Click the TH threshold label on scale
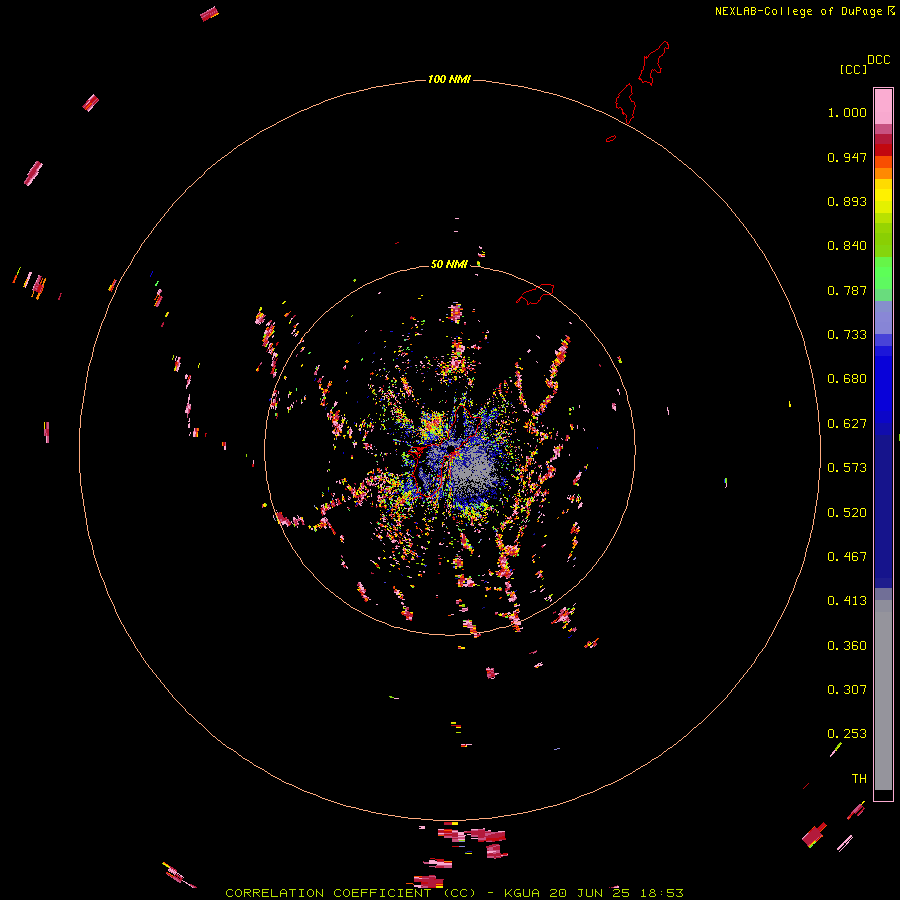The width and height of the screenshot is (900, 900). point(859,779)
